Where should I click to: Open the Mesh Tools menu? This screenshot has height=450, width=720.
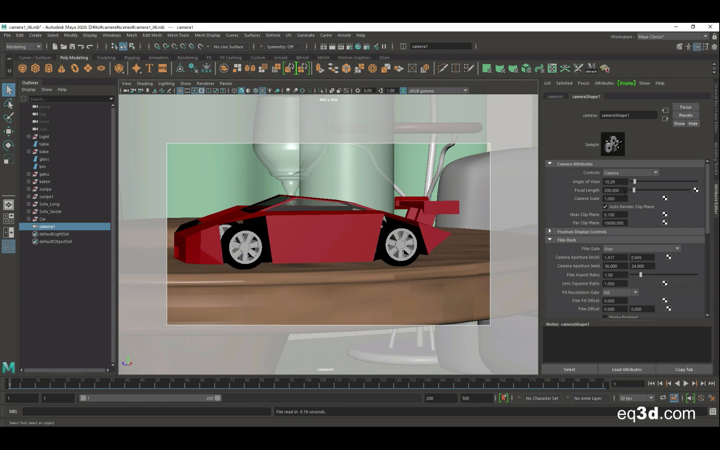tap(178, 35)
